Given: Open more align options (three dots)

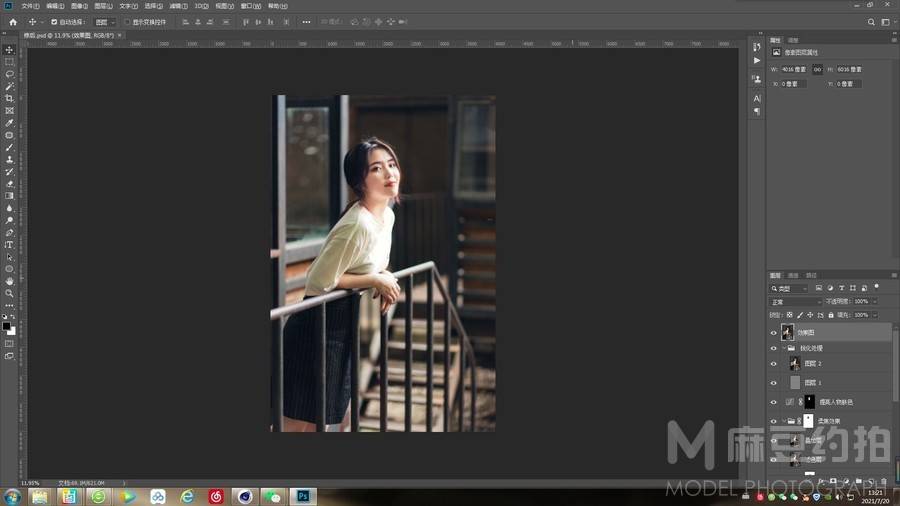Looking at the screenshot, I should pyautogui.click(x=307, y=22).
